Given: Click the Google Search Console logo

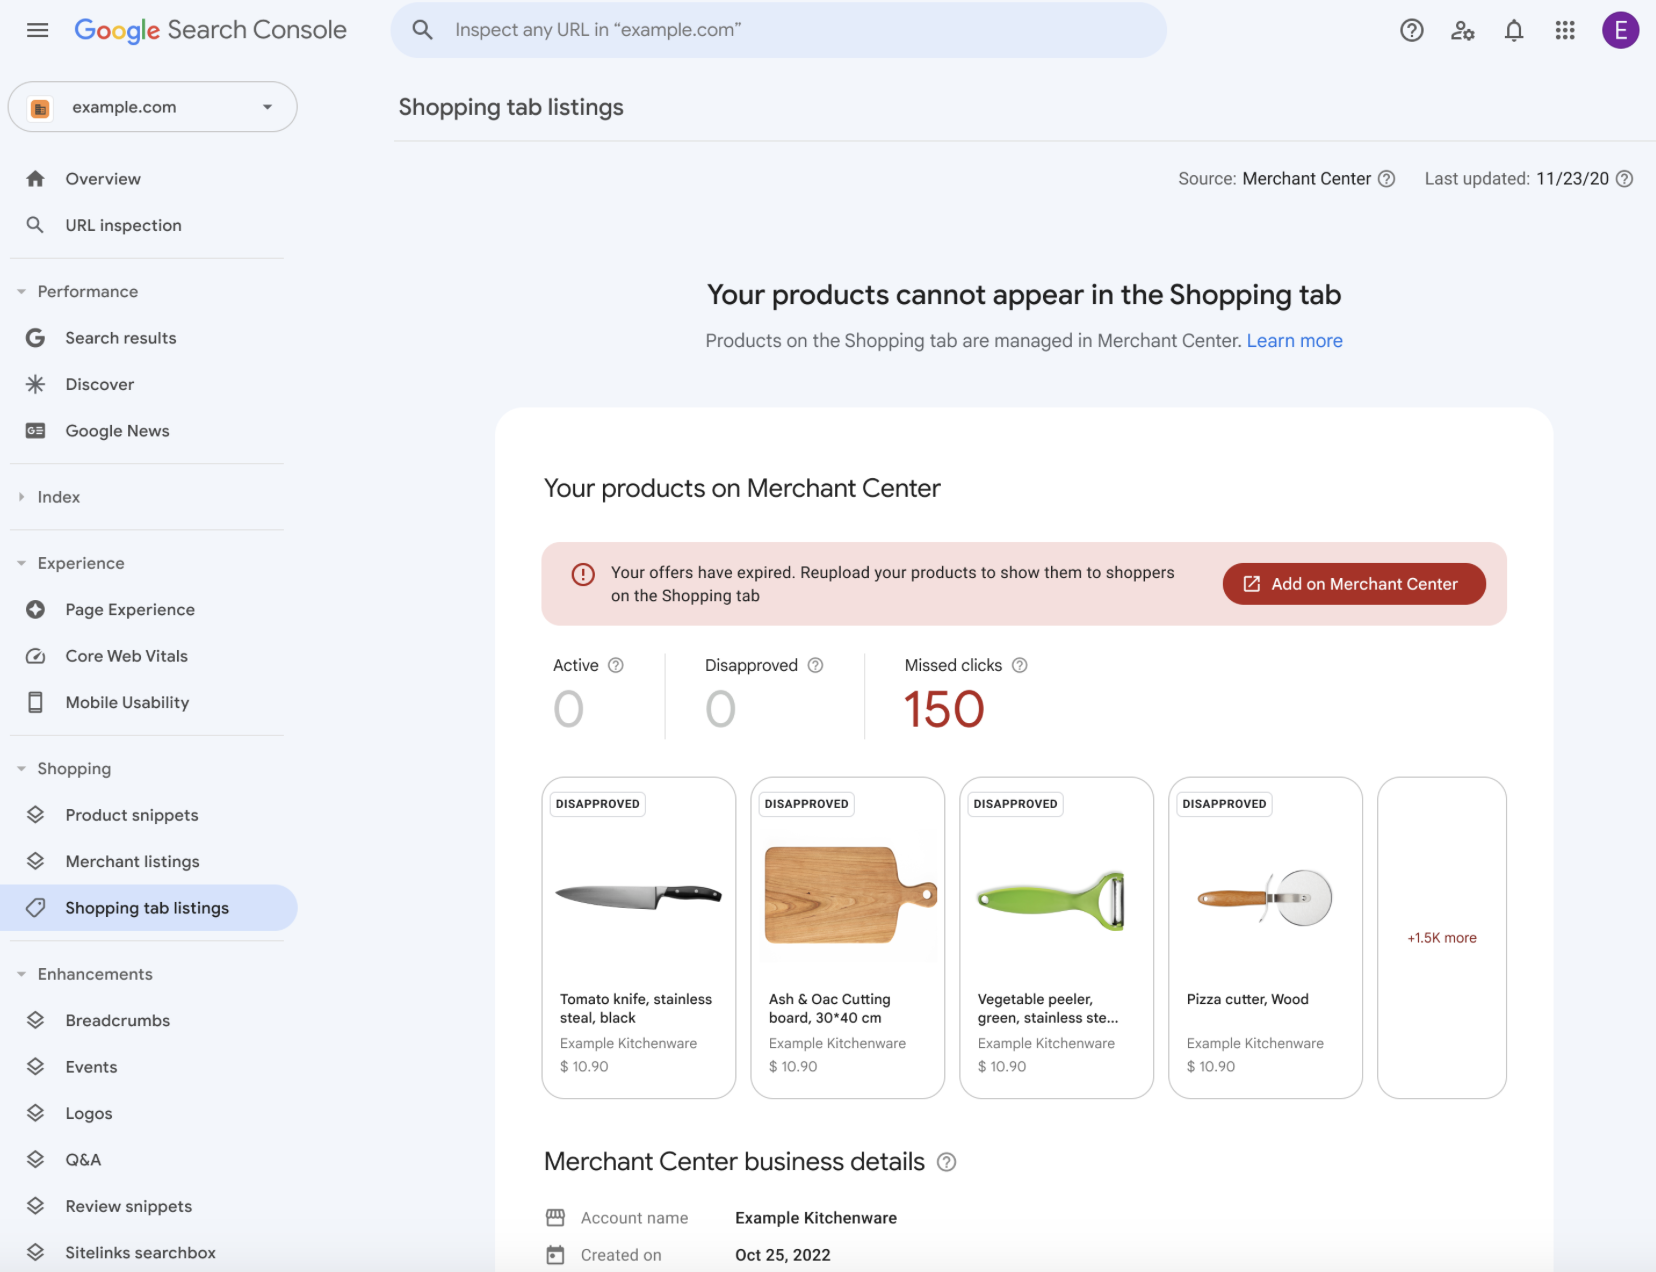Looking at the screenshot, I should [210, 30].
